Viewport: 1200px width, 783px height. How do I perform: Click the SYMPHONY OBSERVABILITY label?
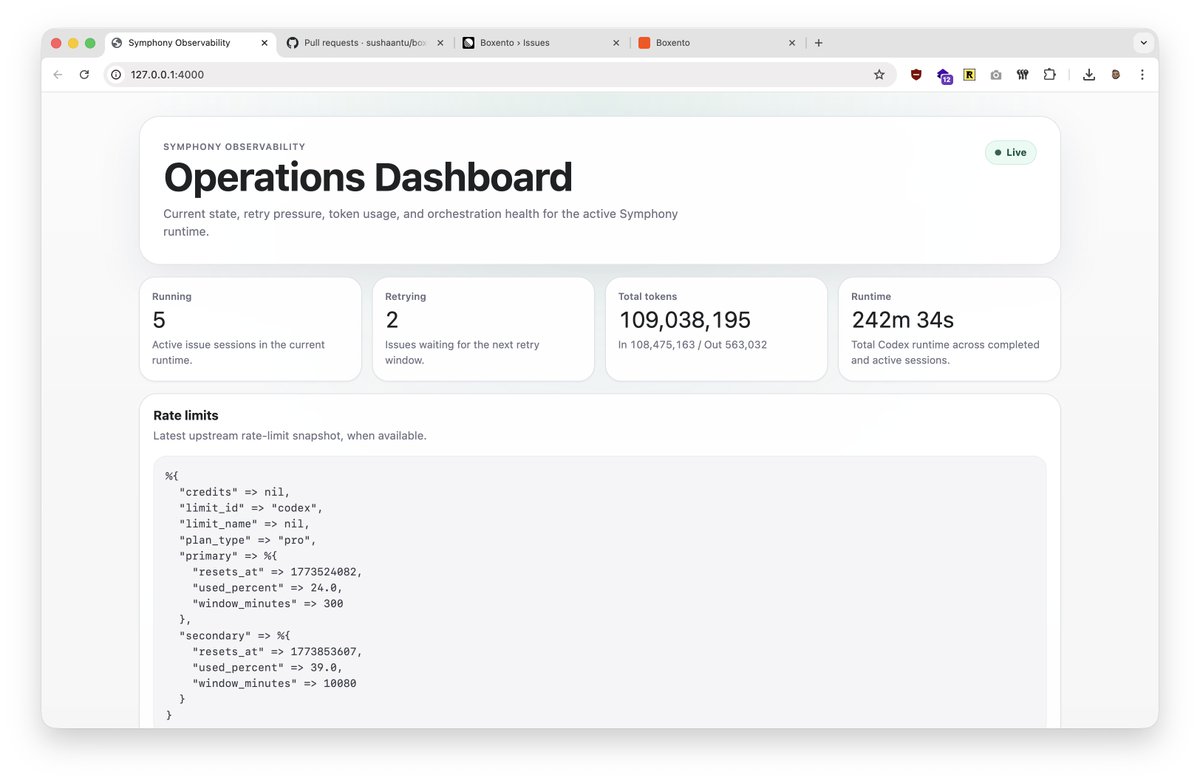coord(234,147)
